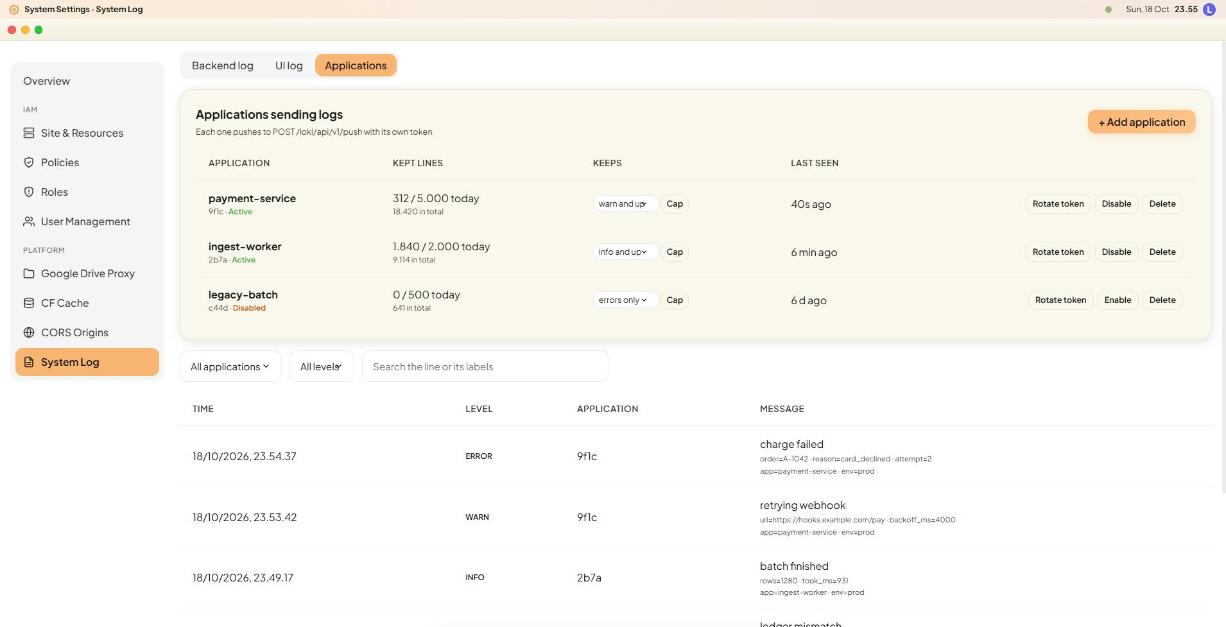
Task: Click the CORS Origins globe icon
Action: (x=29, y=332)
